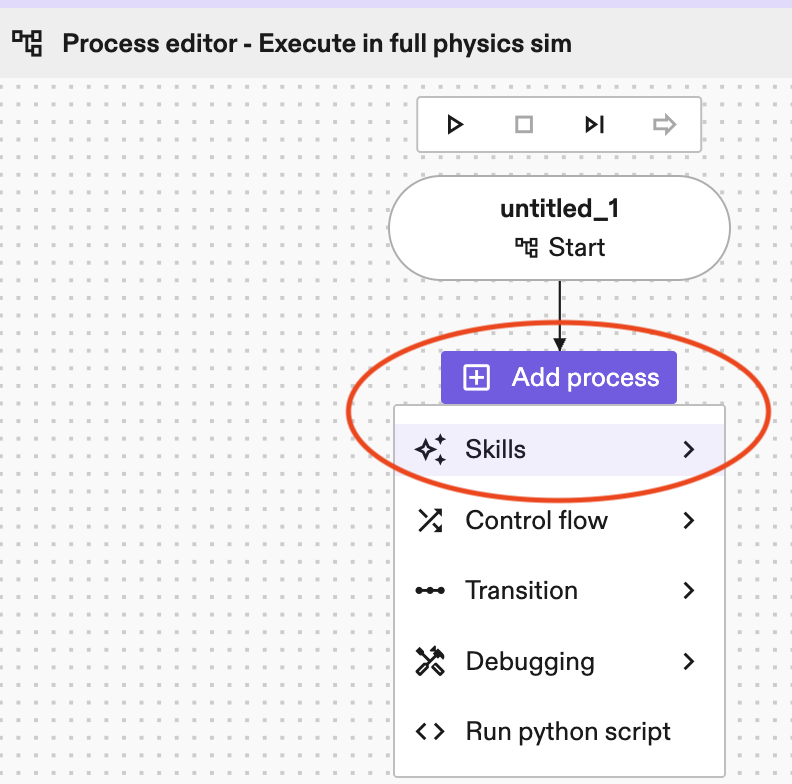792x784 pixels.
Task: Click the step-to-next playback icon
Action: (x=595, y=125)
